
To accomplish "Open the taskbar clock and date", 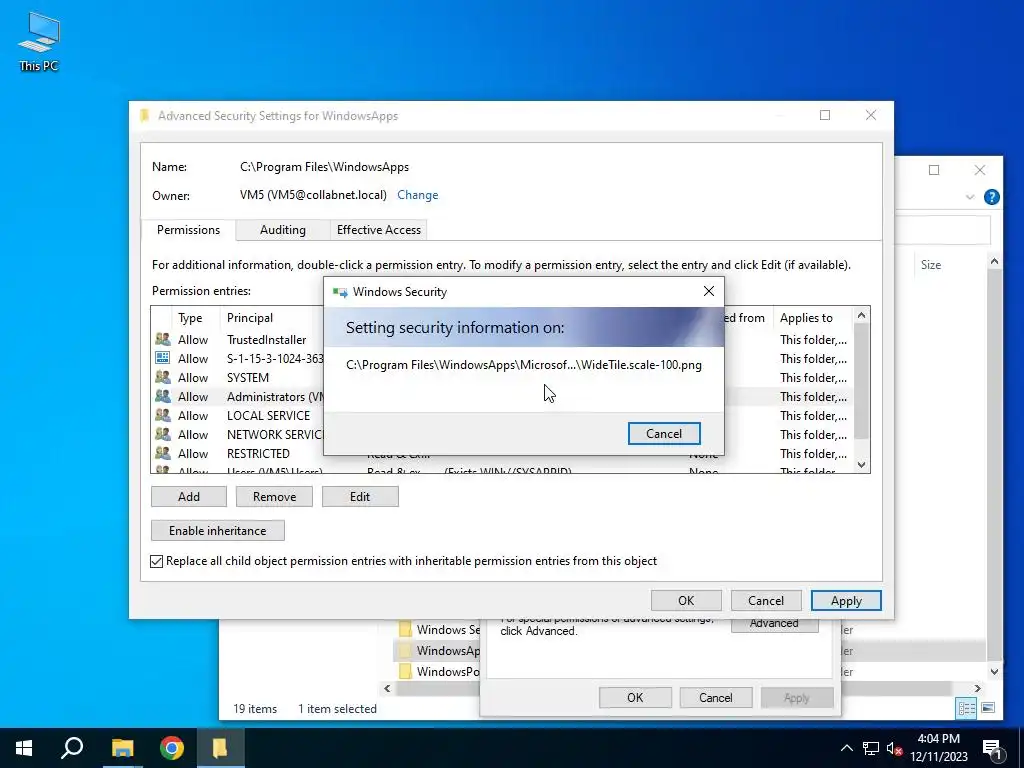I will (938, 748).
